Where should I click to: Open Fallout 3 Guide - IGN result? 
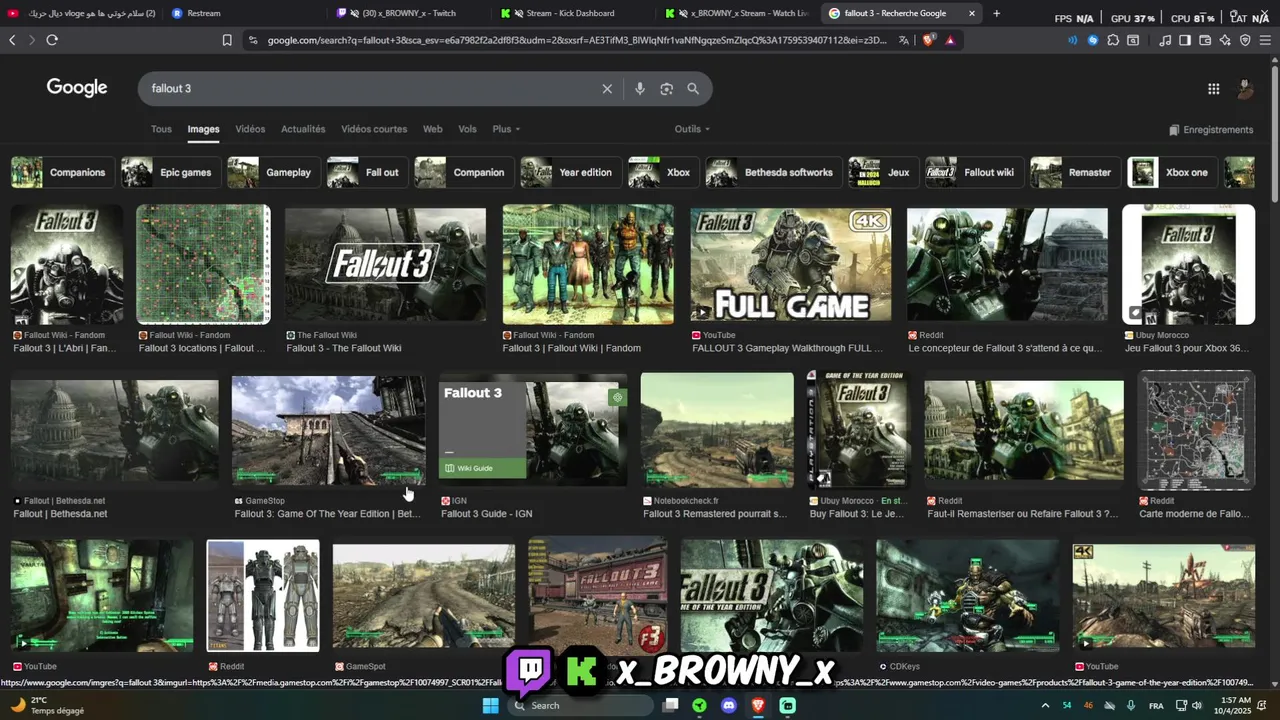tap(487, 514)
